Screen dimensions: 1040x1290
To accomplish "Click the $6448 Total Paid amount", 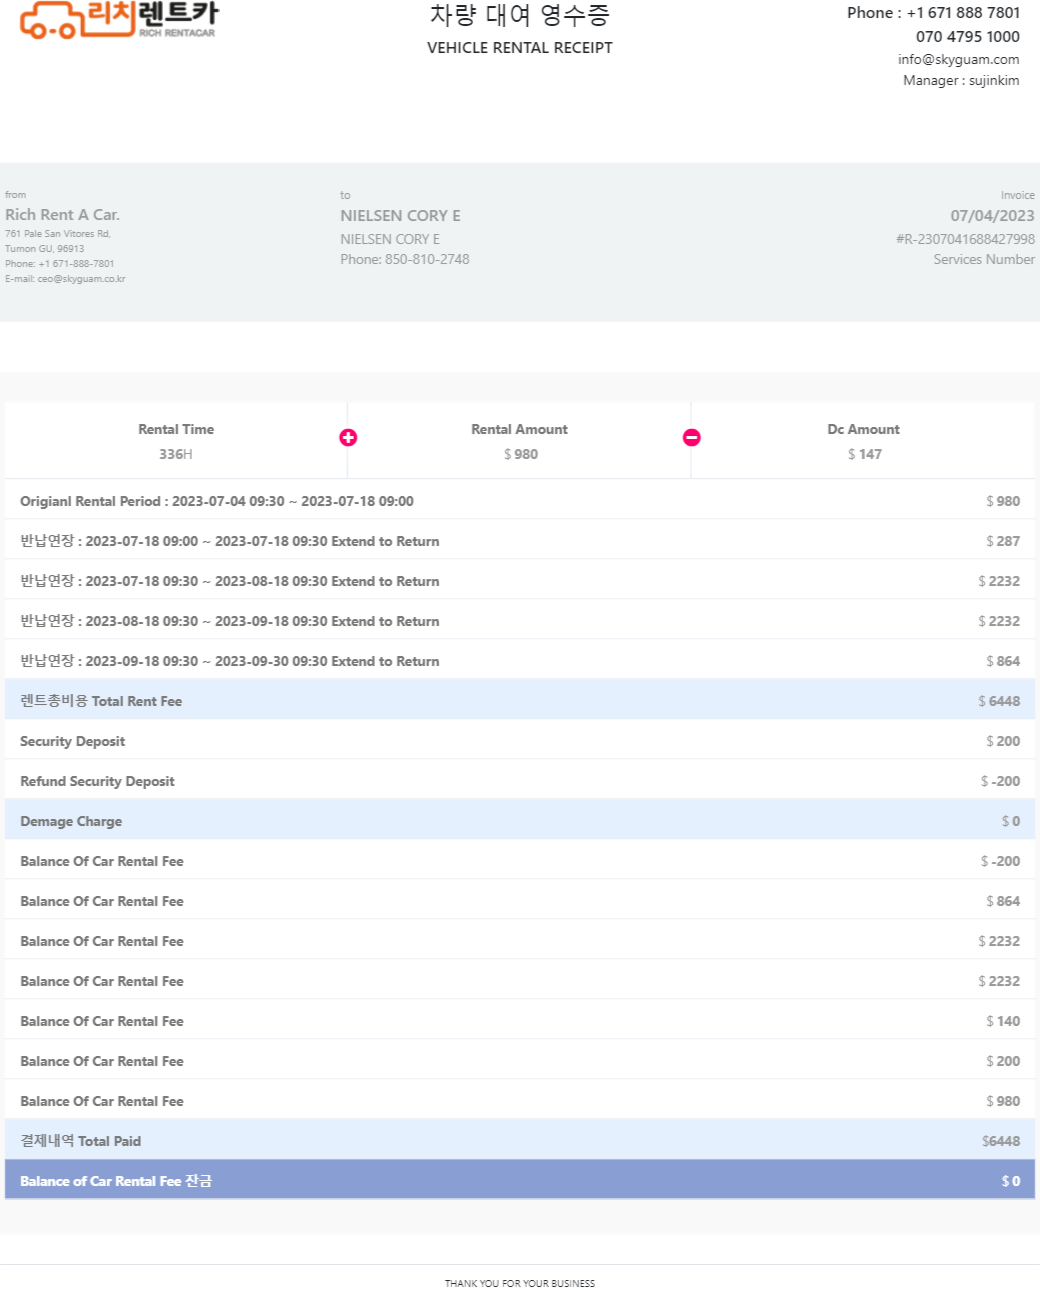I will click(1000, 1141).
